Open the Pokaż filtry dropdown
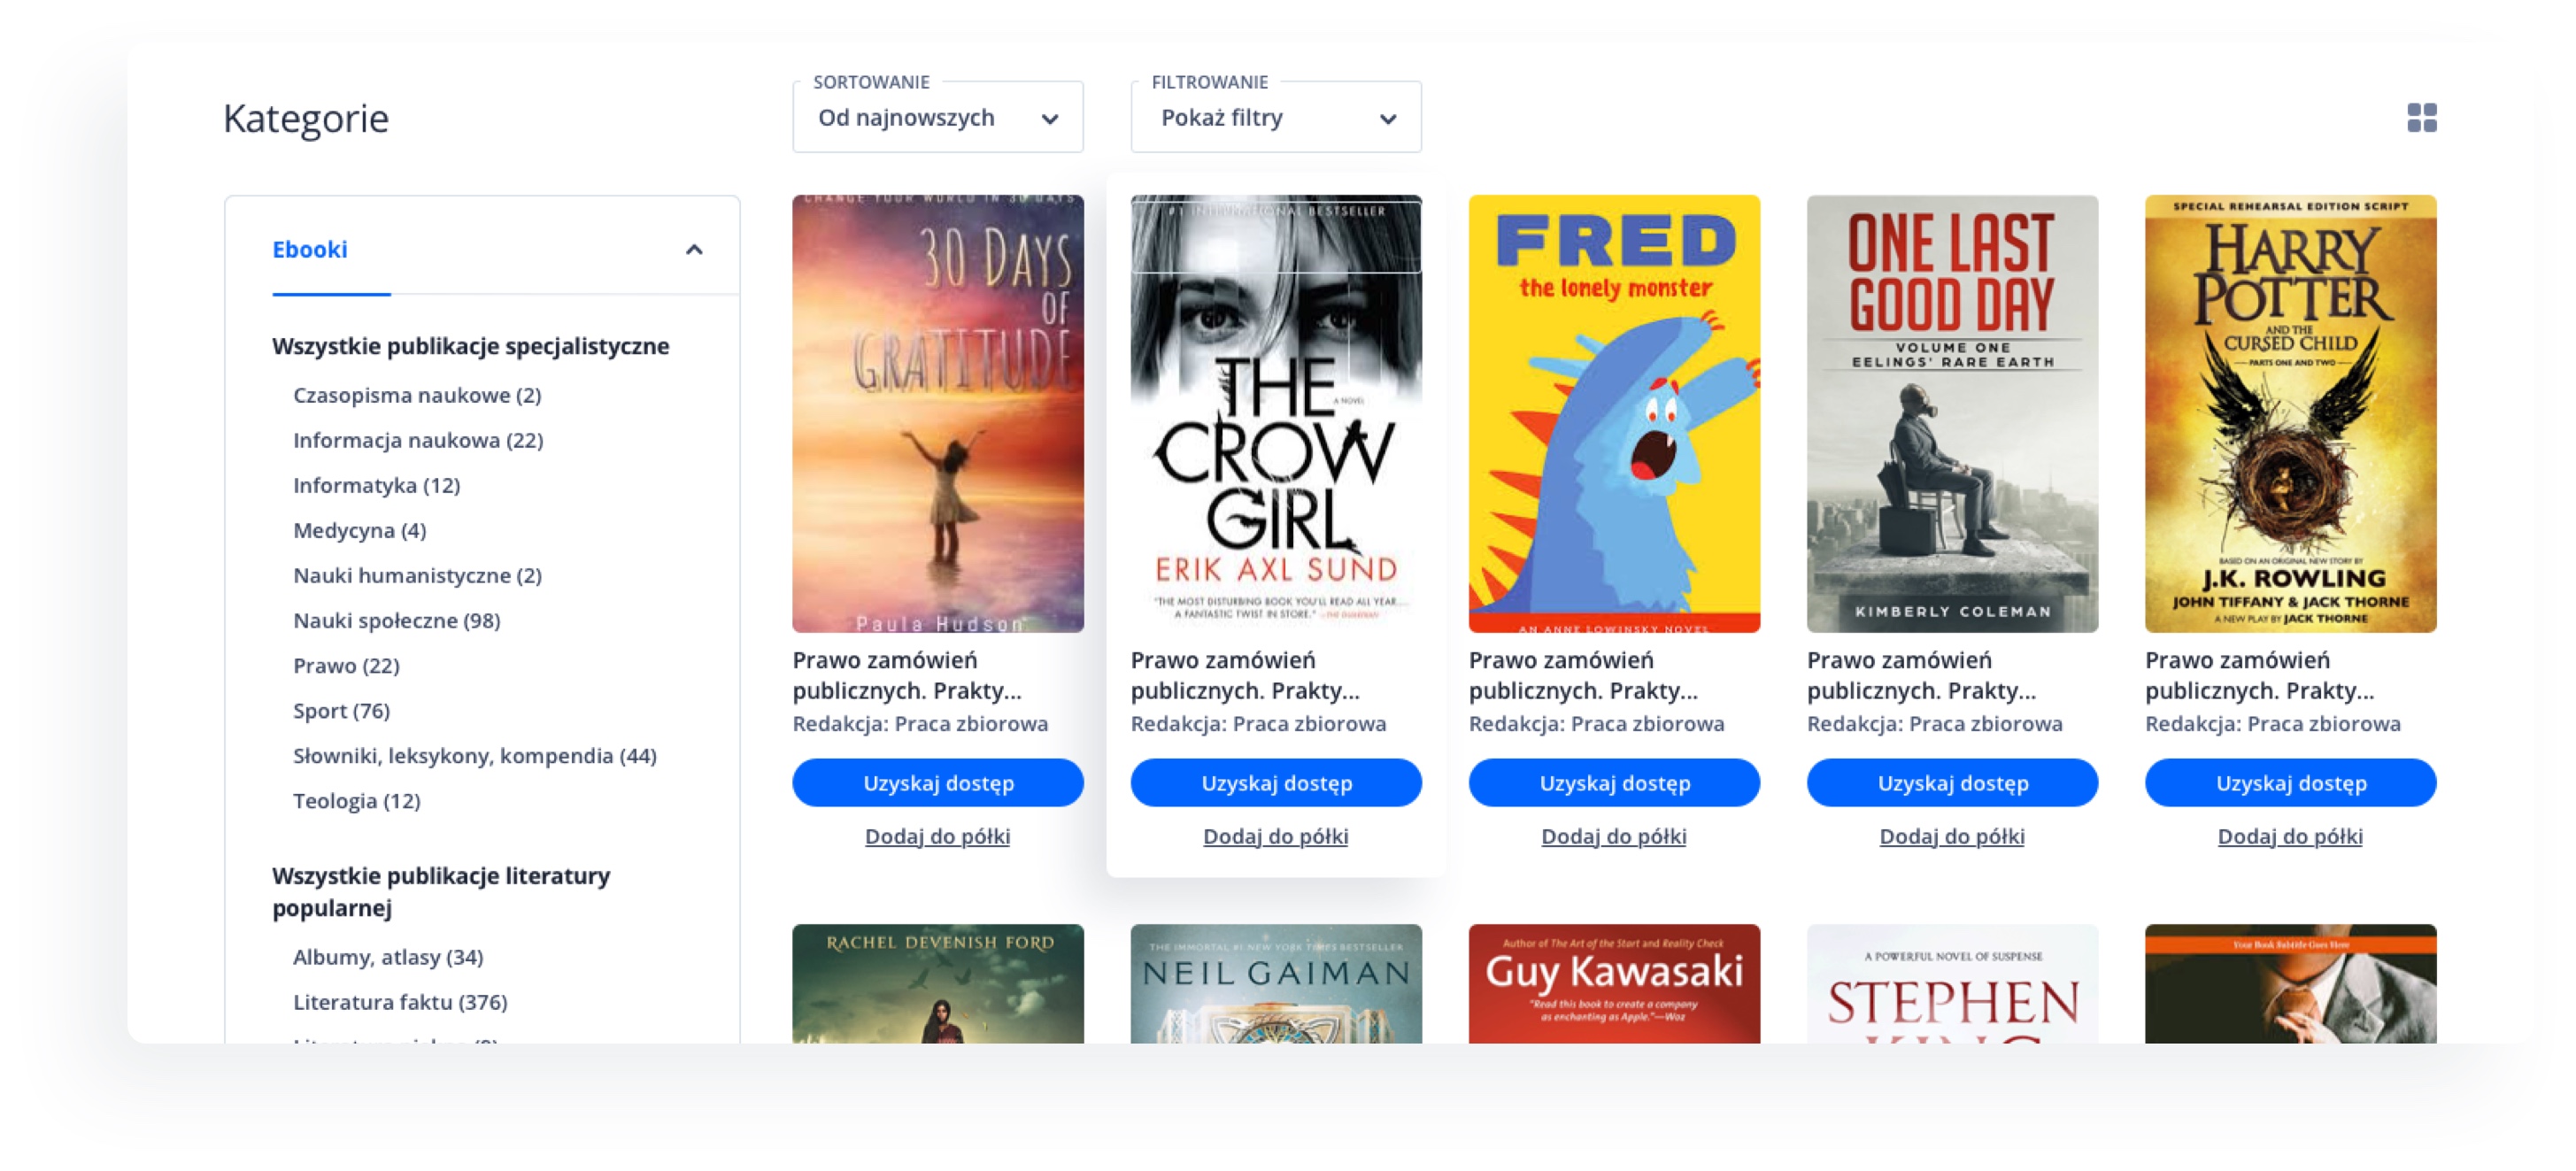 1275,118
